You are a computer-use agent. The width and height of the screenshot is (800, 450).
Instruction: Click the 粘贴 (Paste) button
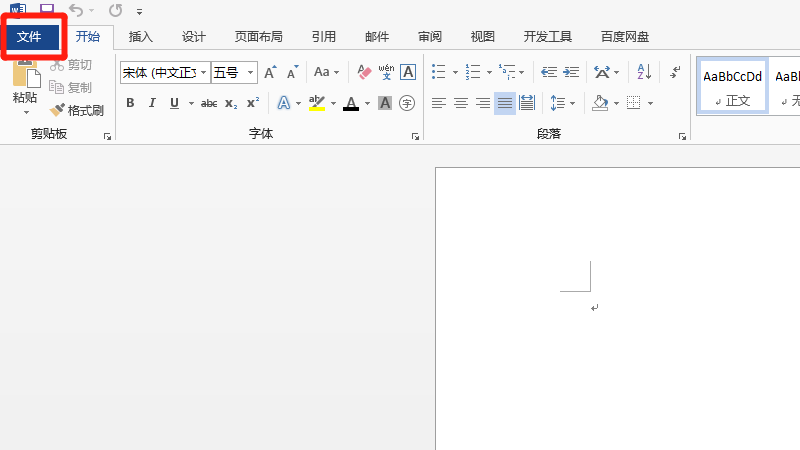pyautogui.click(x=25, y=85)
